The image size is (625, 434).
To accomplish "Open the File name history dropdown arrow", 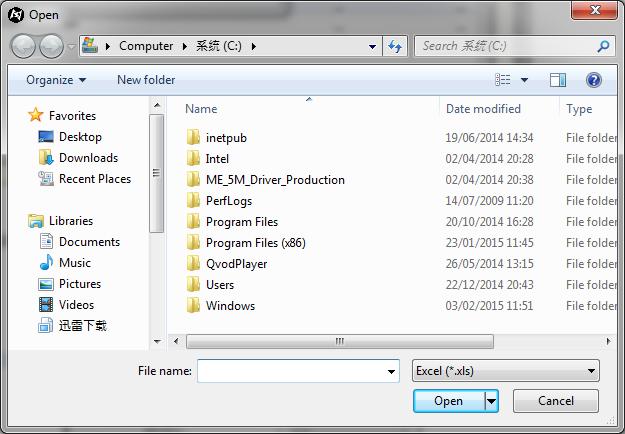I will tap(391, 371).
